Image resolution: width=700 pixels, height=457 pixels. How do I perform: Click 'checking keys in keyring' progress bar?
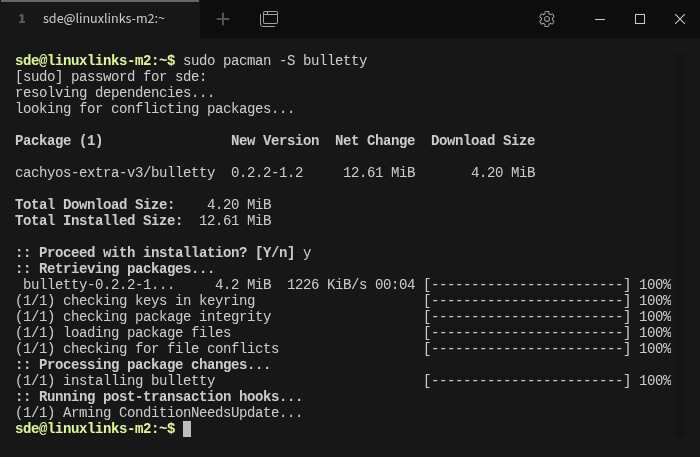coord(527,300)
